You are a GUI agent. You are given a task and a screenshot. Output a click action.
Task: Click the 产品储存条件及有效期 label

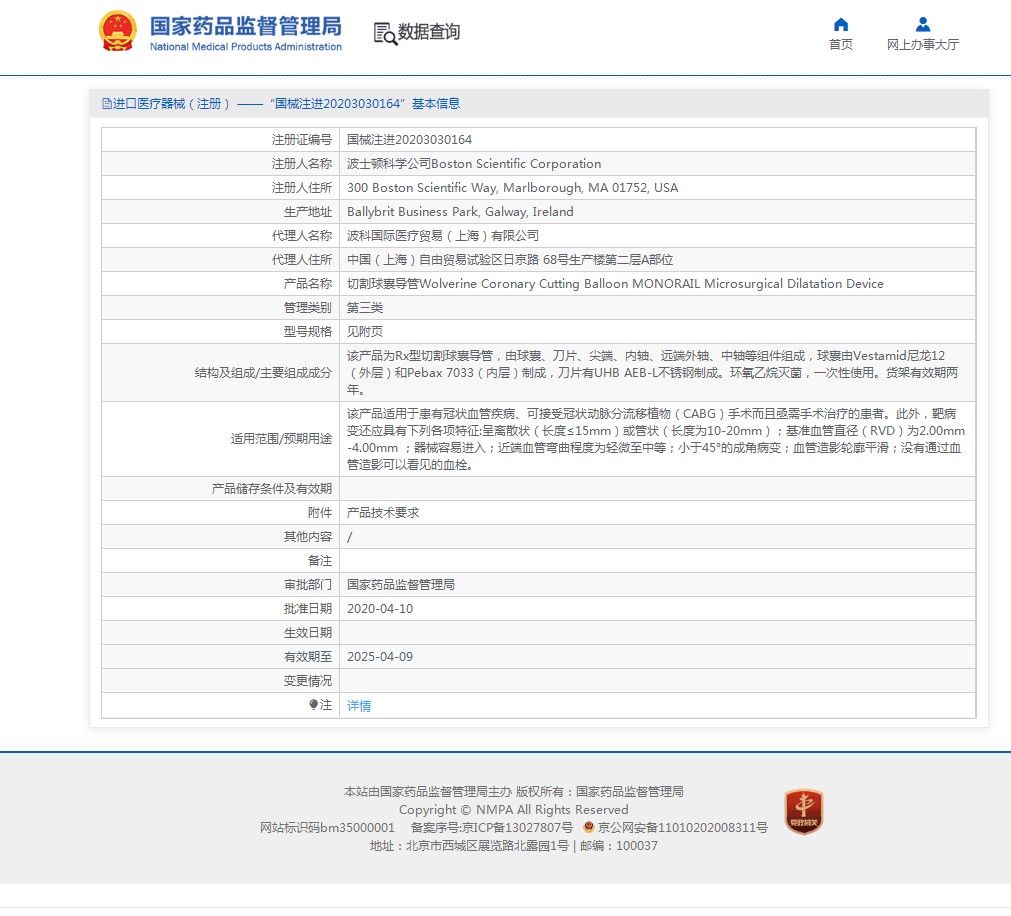(x=271, y=489)
